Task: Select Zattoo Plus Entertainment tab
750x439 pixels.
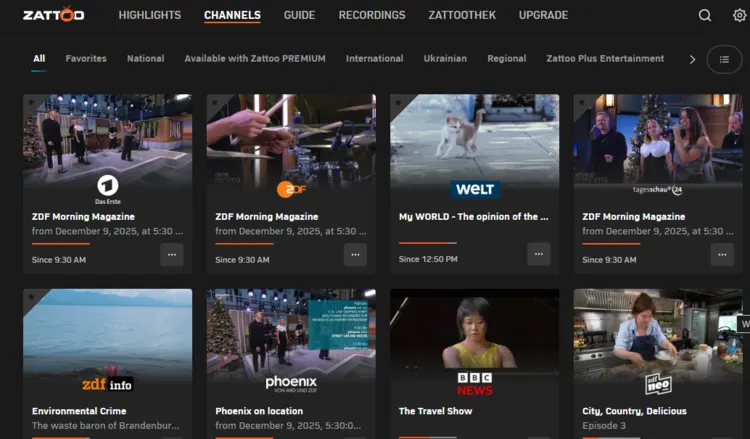Action: coord(605,59)
